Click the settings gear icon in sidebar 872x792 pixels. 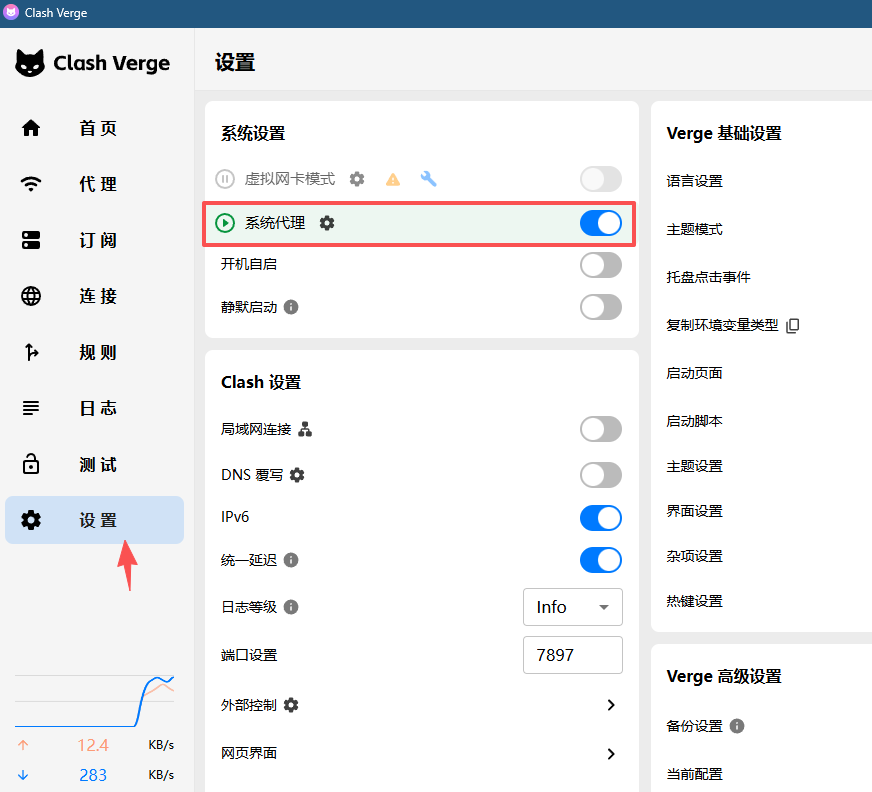coord(31,520)
